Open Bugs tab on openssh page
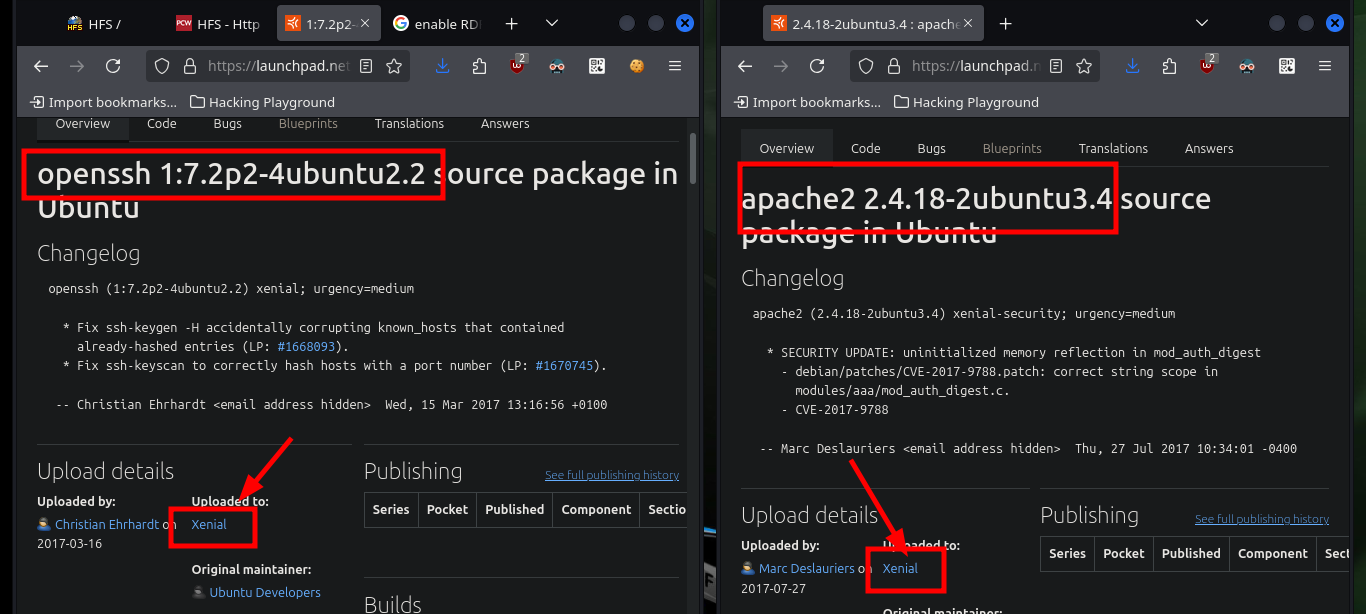This screenshot has height=614, width=1366. (228, 124)
